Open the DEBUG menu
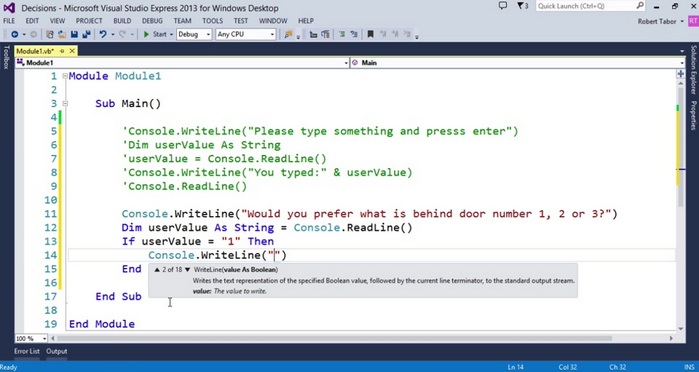The image size is (699, 372). 152,21
